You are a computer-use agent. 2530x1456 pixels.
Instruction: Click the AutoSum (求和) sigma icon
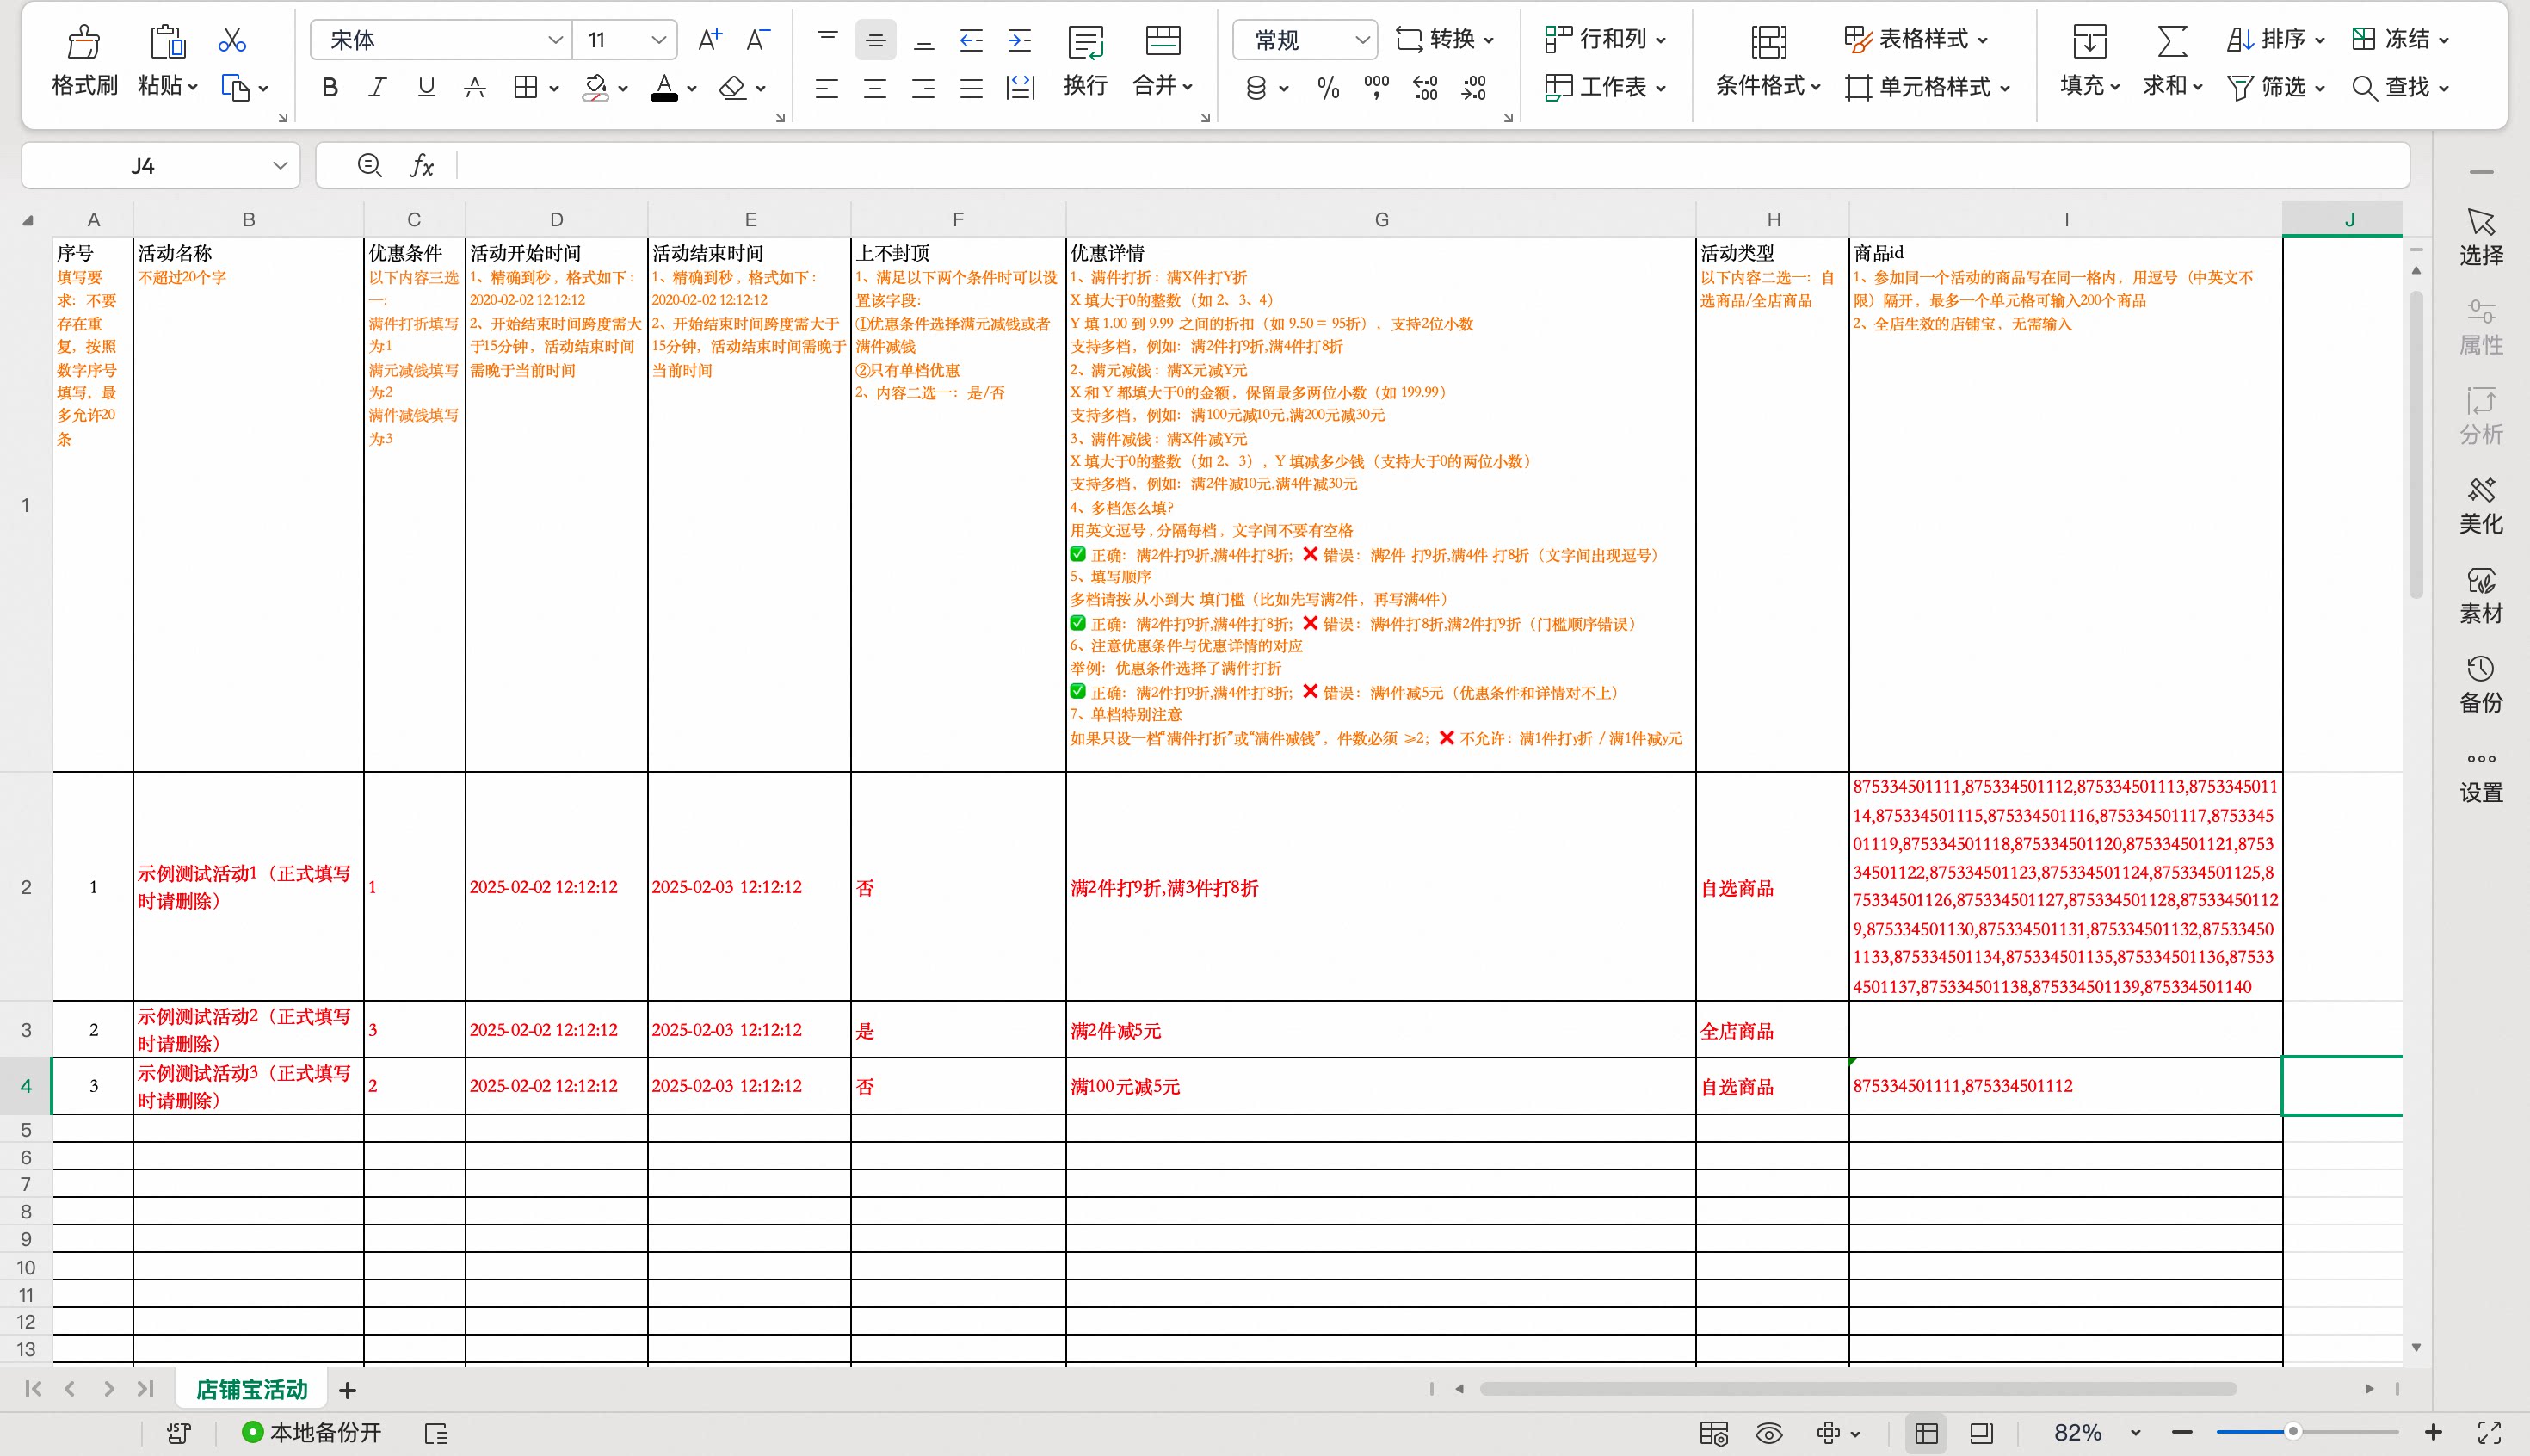2171,42
